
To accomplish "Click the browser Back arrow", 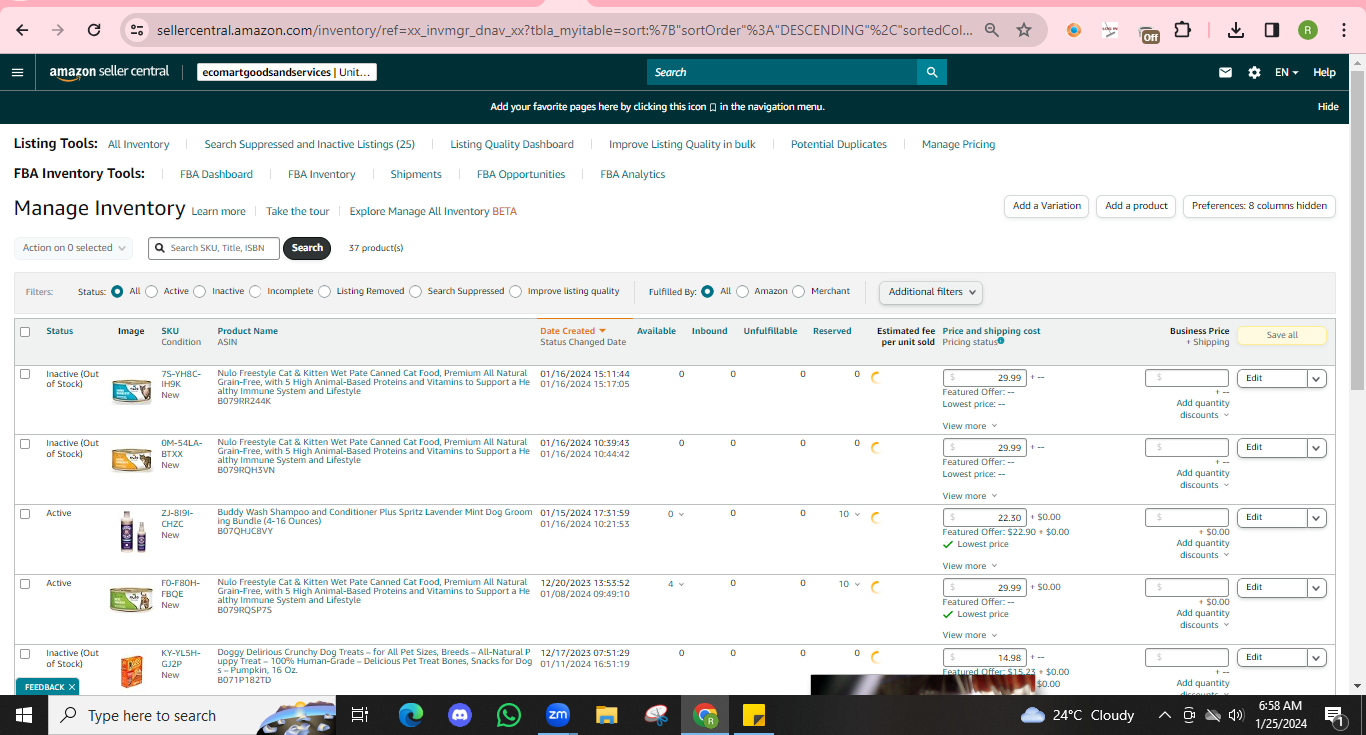I will tap(22, 30).
